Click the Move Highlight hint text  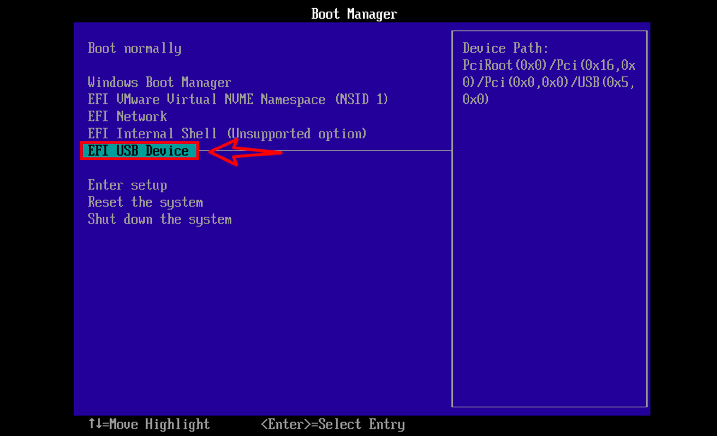(x=159, y=424)
